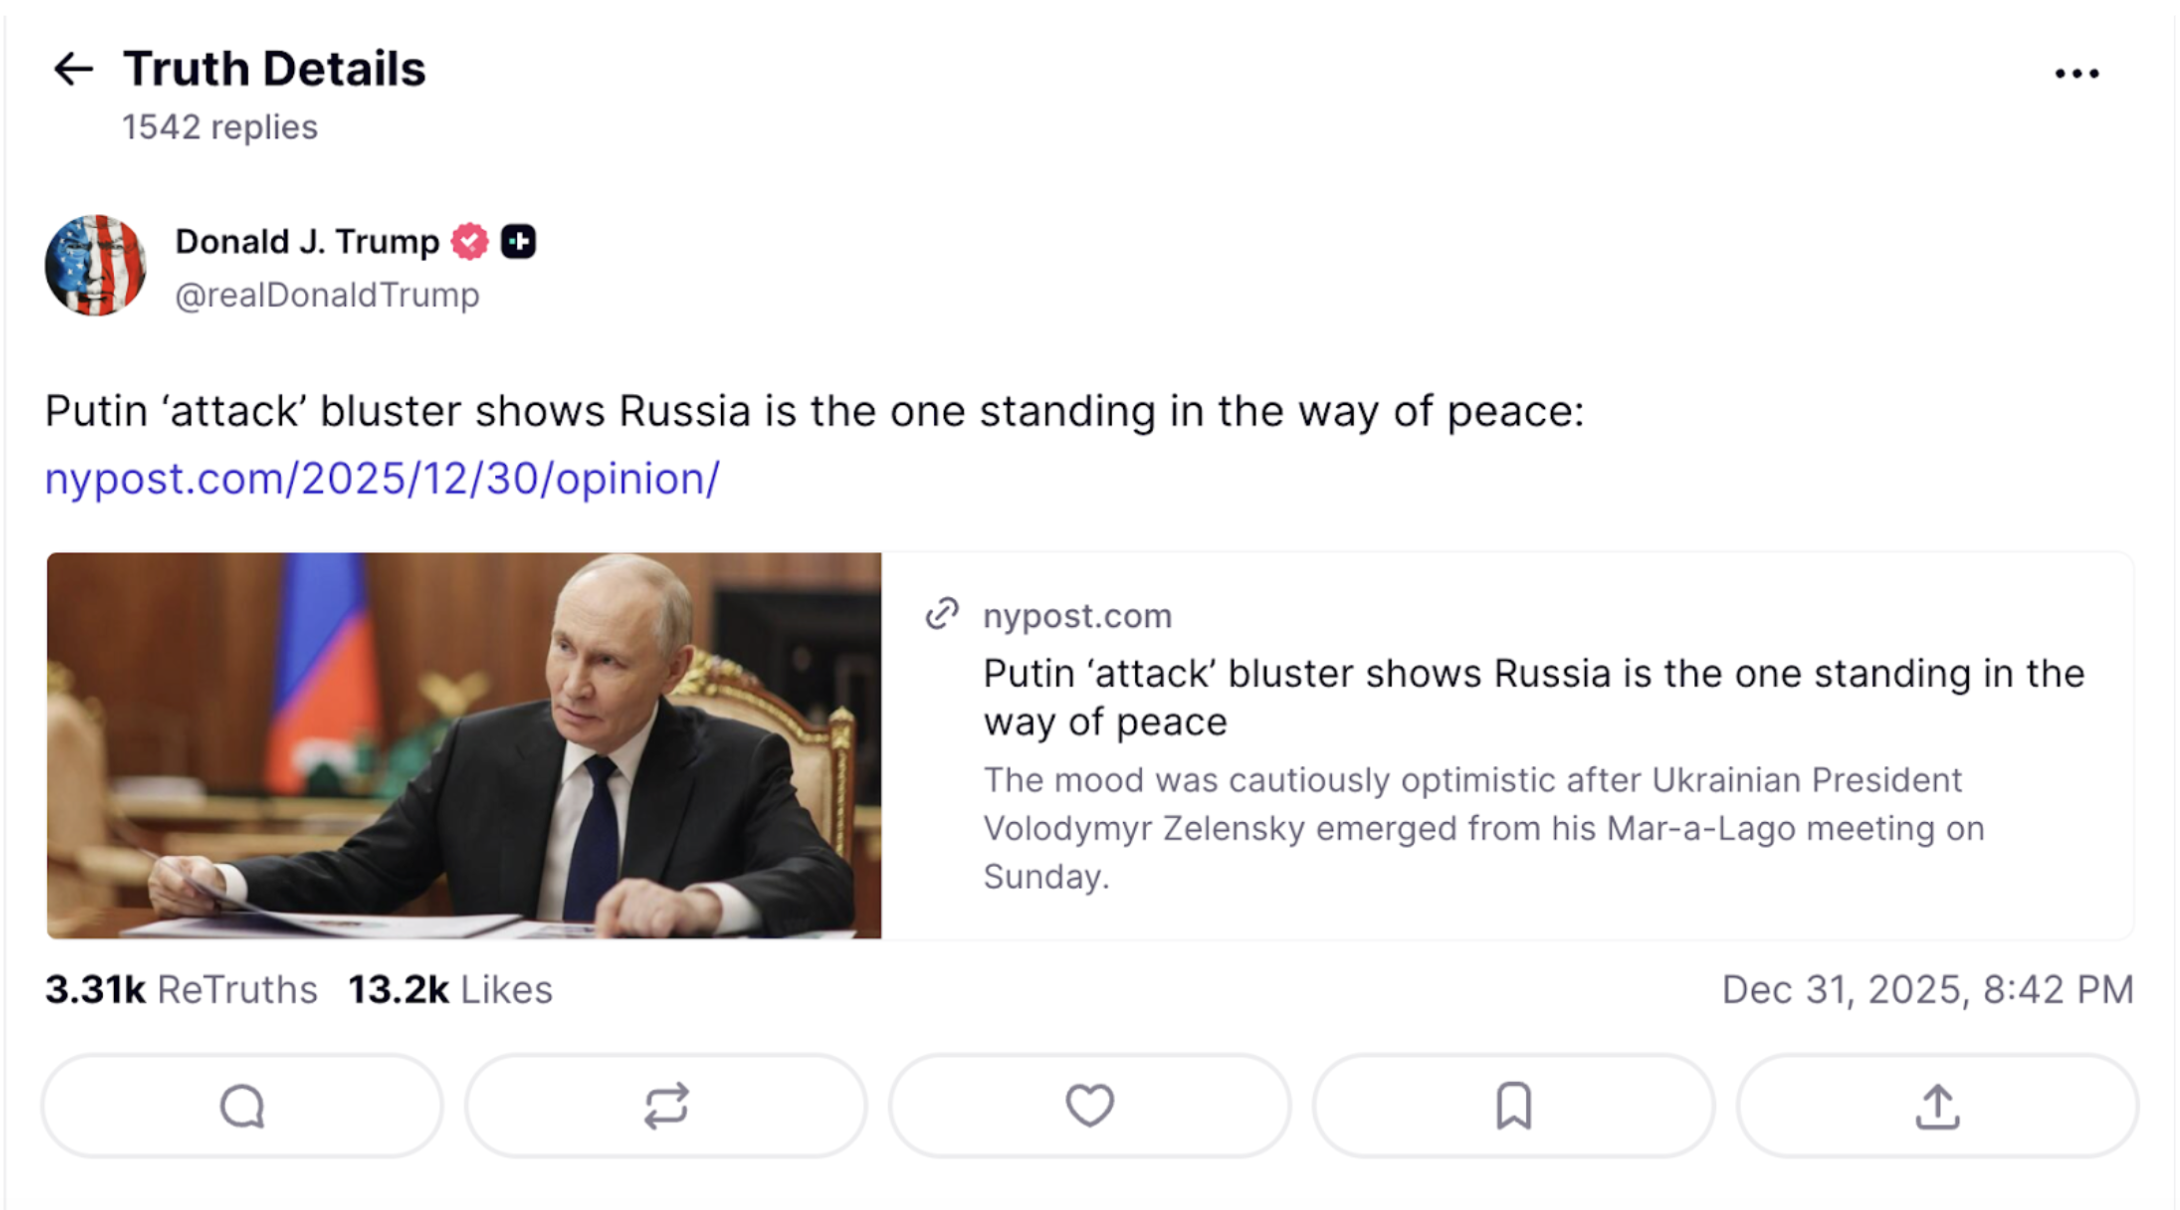Image resolution: width=2180 pixels, height=1210 pixels.
Task: Click the article description about Zelensky meeting
Action: click(1483, 828)
